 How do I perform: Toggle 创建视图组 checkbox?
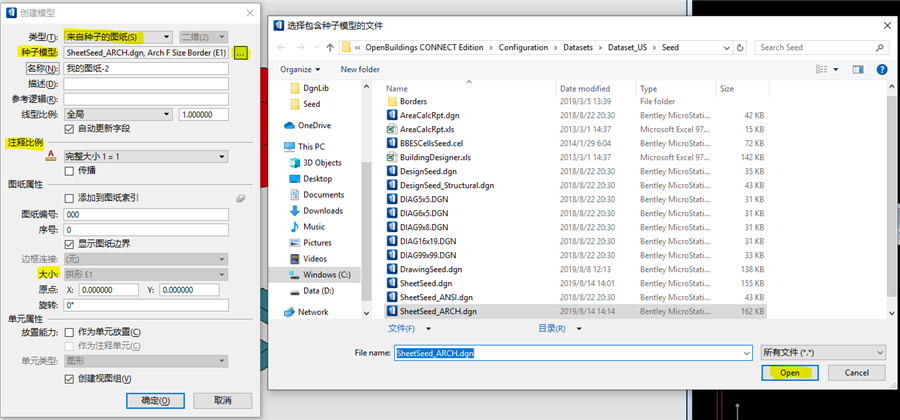[x=69, y=379]
